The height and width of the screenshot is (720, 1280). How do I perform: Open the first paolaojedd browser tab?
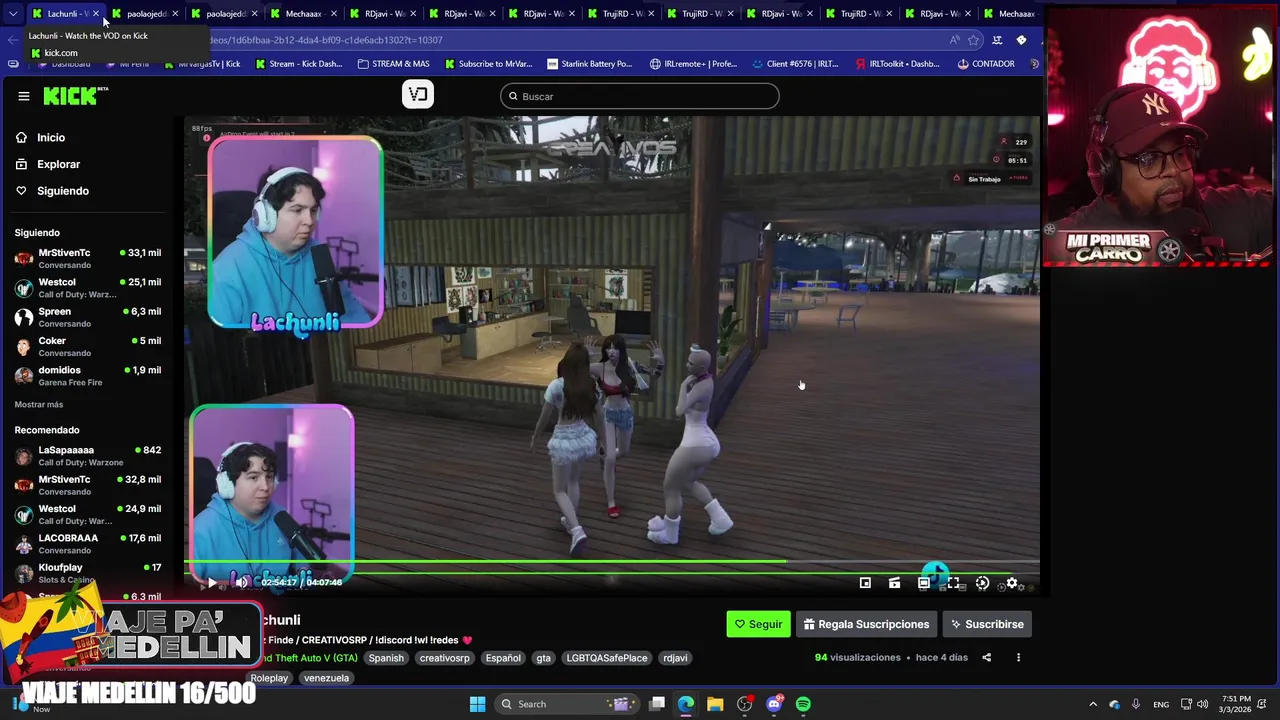click(146, 14)
